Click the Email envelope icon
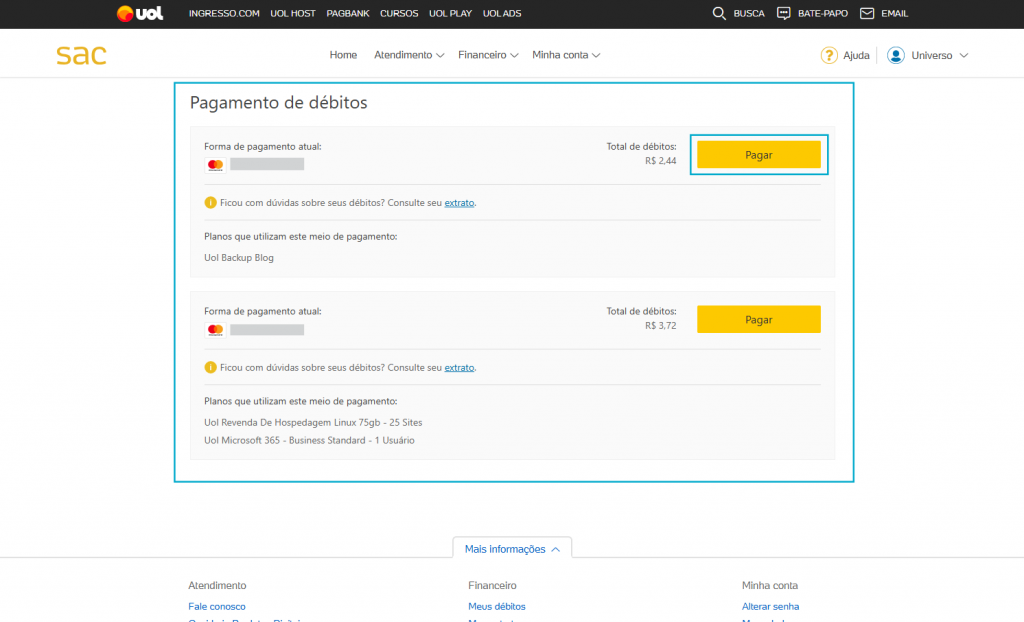 point(867,13)
